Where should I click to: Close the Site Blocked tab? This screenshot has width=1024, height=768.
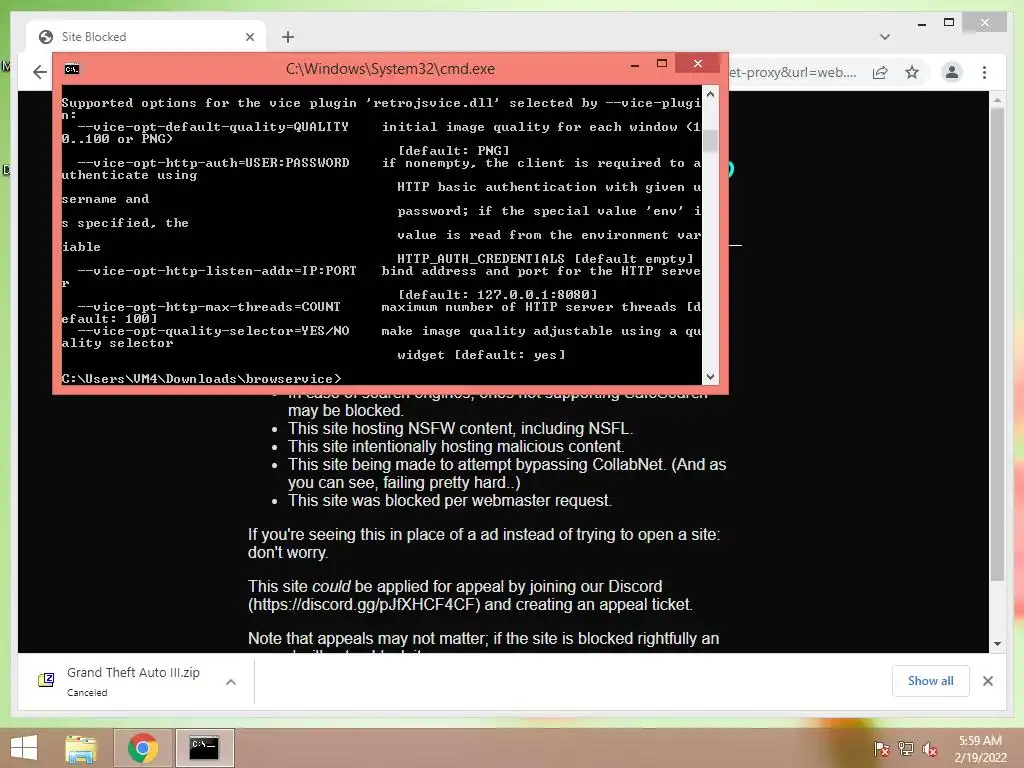tap(249, 37)
